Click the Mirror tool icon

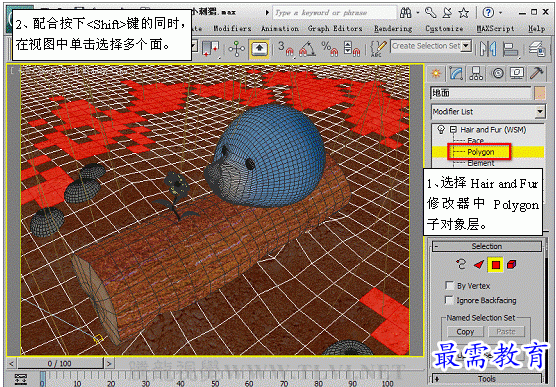(x=488, y=49)
